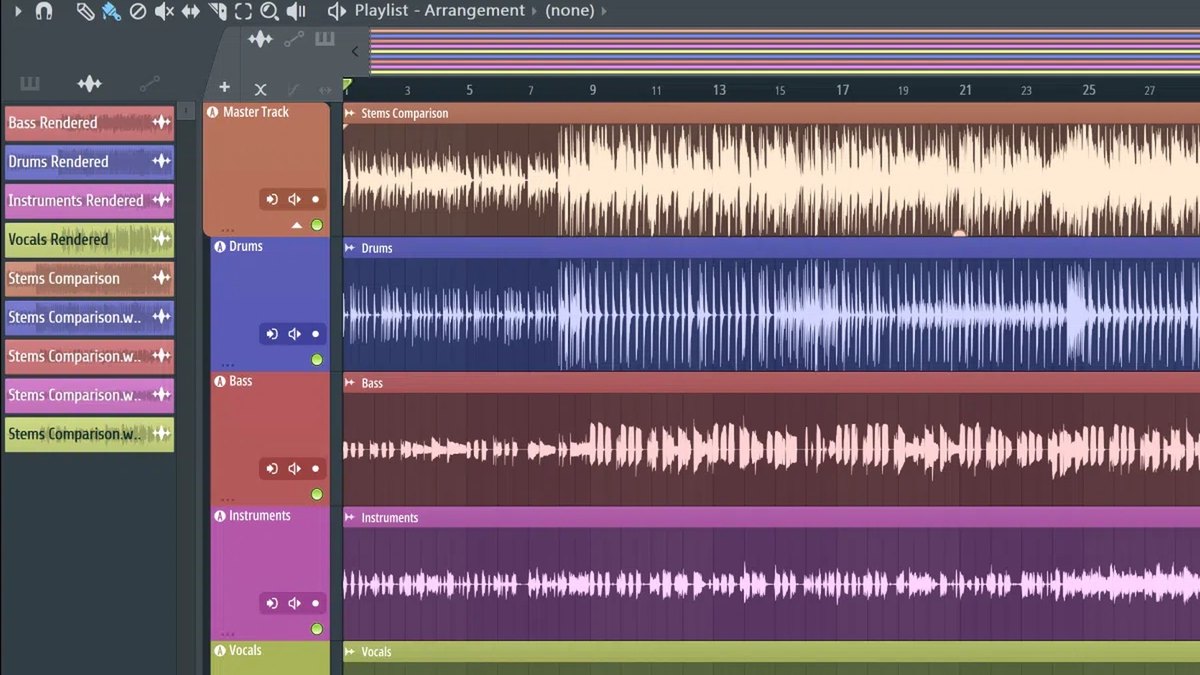Click bar 17 on the timeline ruler
This screenshot has height=675, width=1200.
[842, 90]
